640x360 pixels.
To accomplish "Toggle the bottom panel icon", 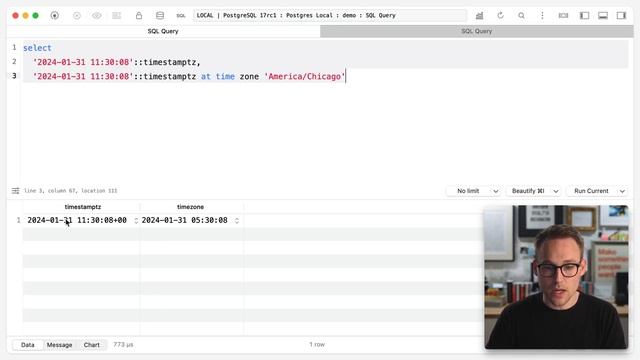I will [x=603, y=16].
